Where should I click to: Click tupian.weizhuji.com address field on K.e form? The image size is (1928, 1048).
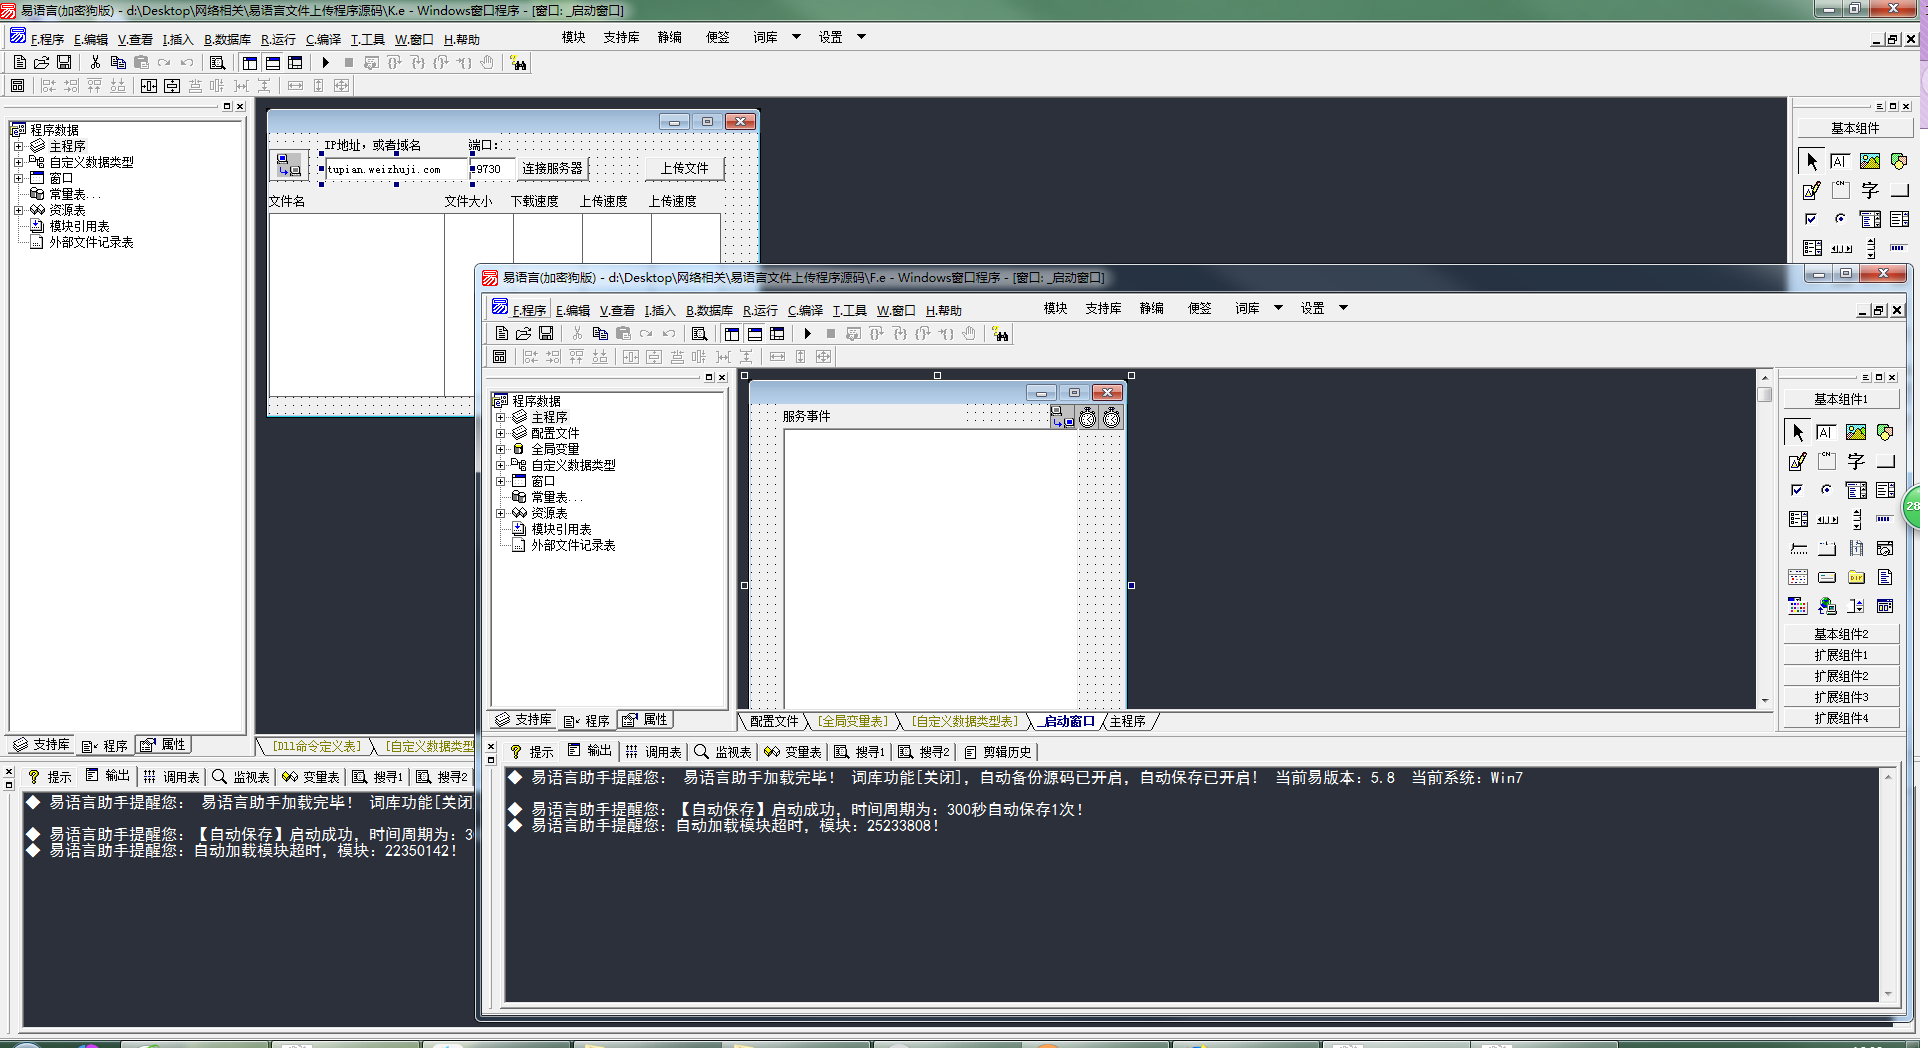pyautogui.click(x=396, y=169)
